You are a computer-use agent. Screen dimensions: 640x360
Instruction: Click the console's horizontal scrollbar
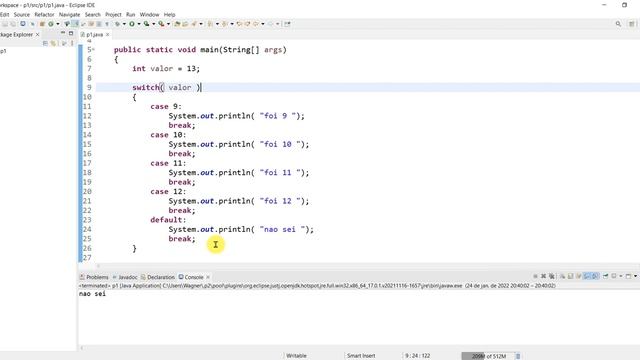[x=359, y=348]
